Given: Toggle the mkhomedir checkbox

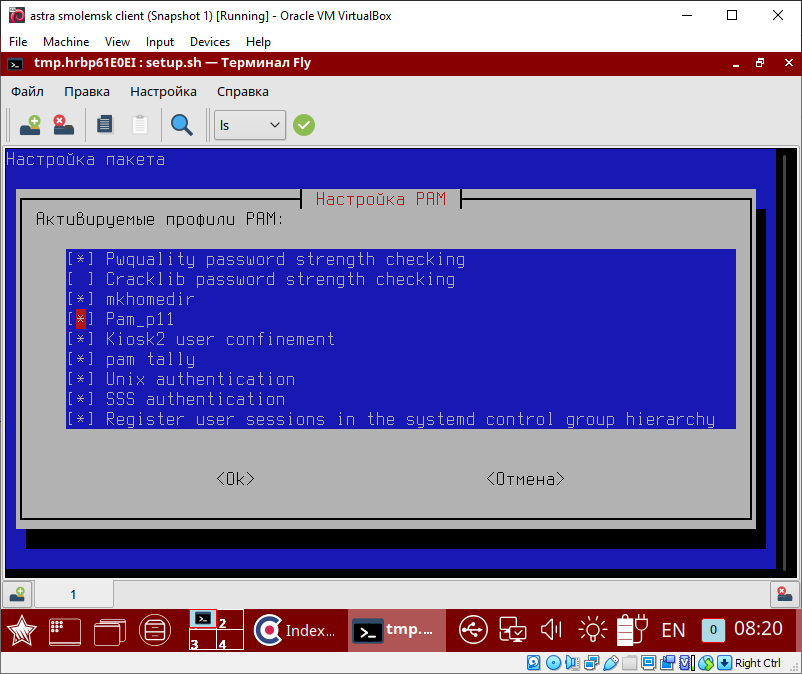Looking at the screenshot, I should 81,299.
